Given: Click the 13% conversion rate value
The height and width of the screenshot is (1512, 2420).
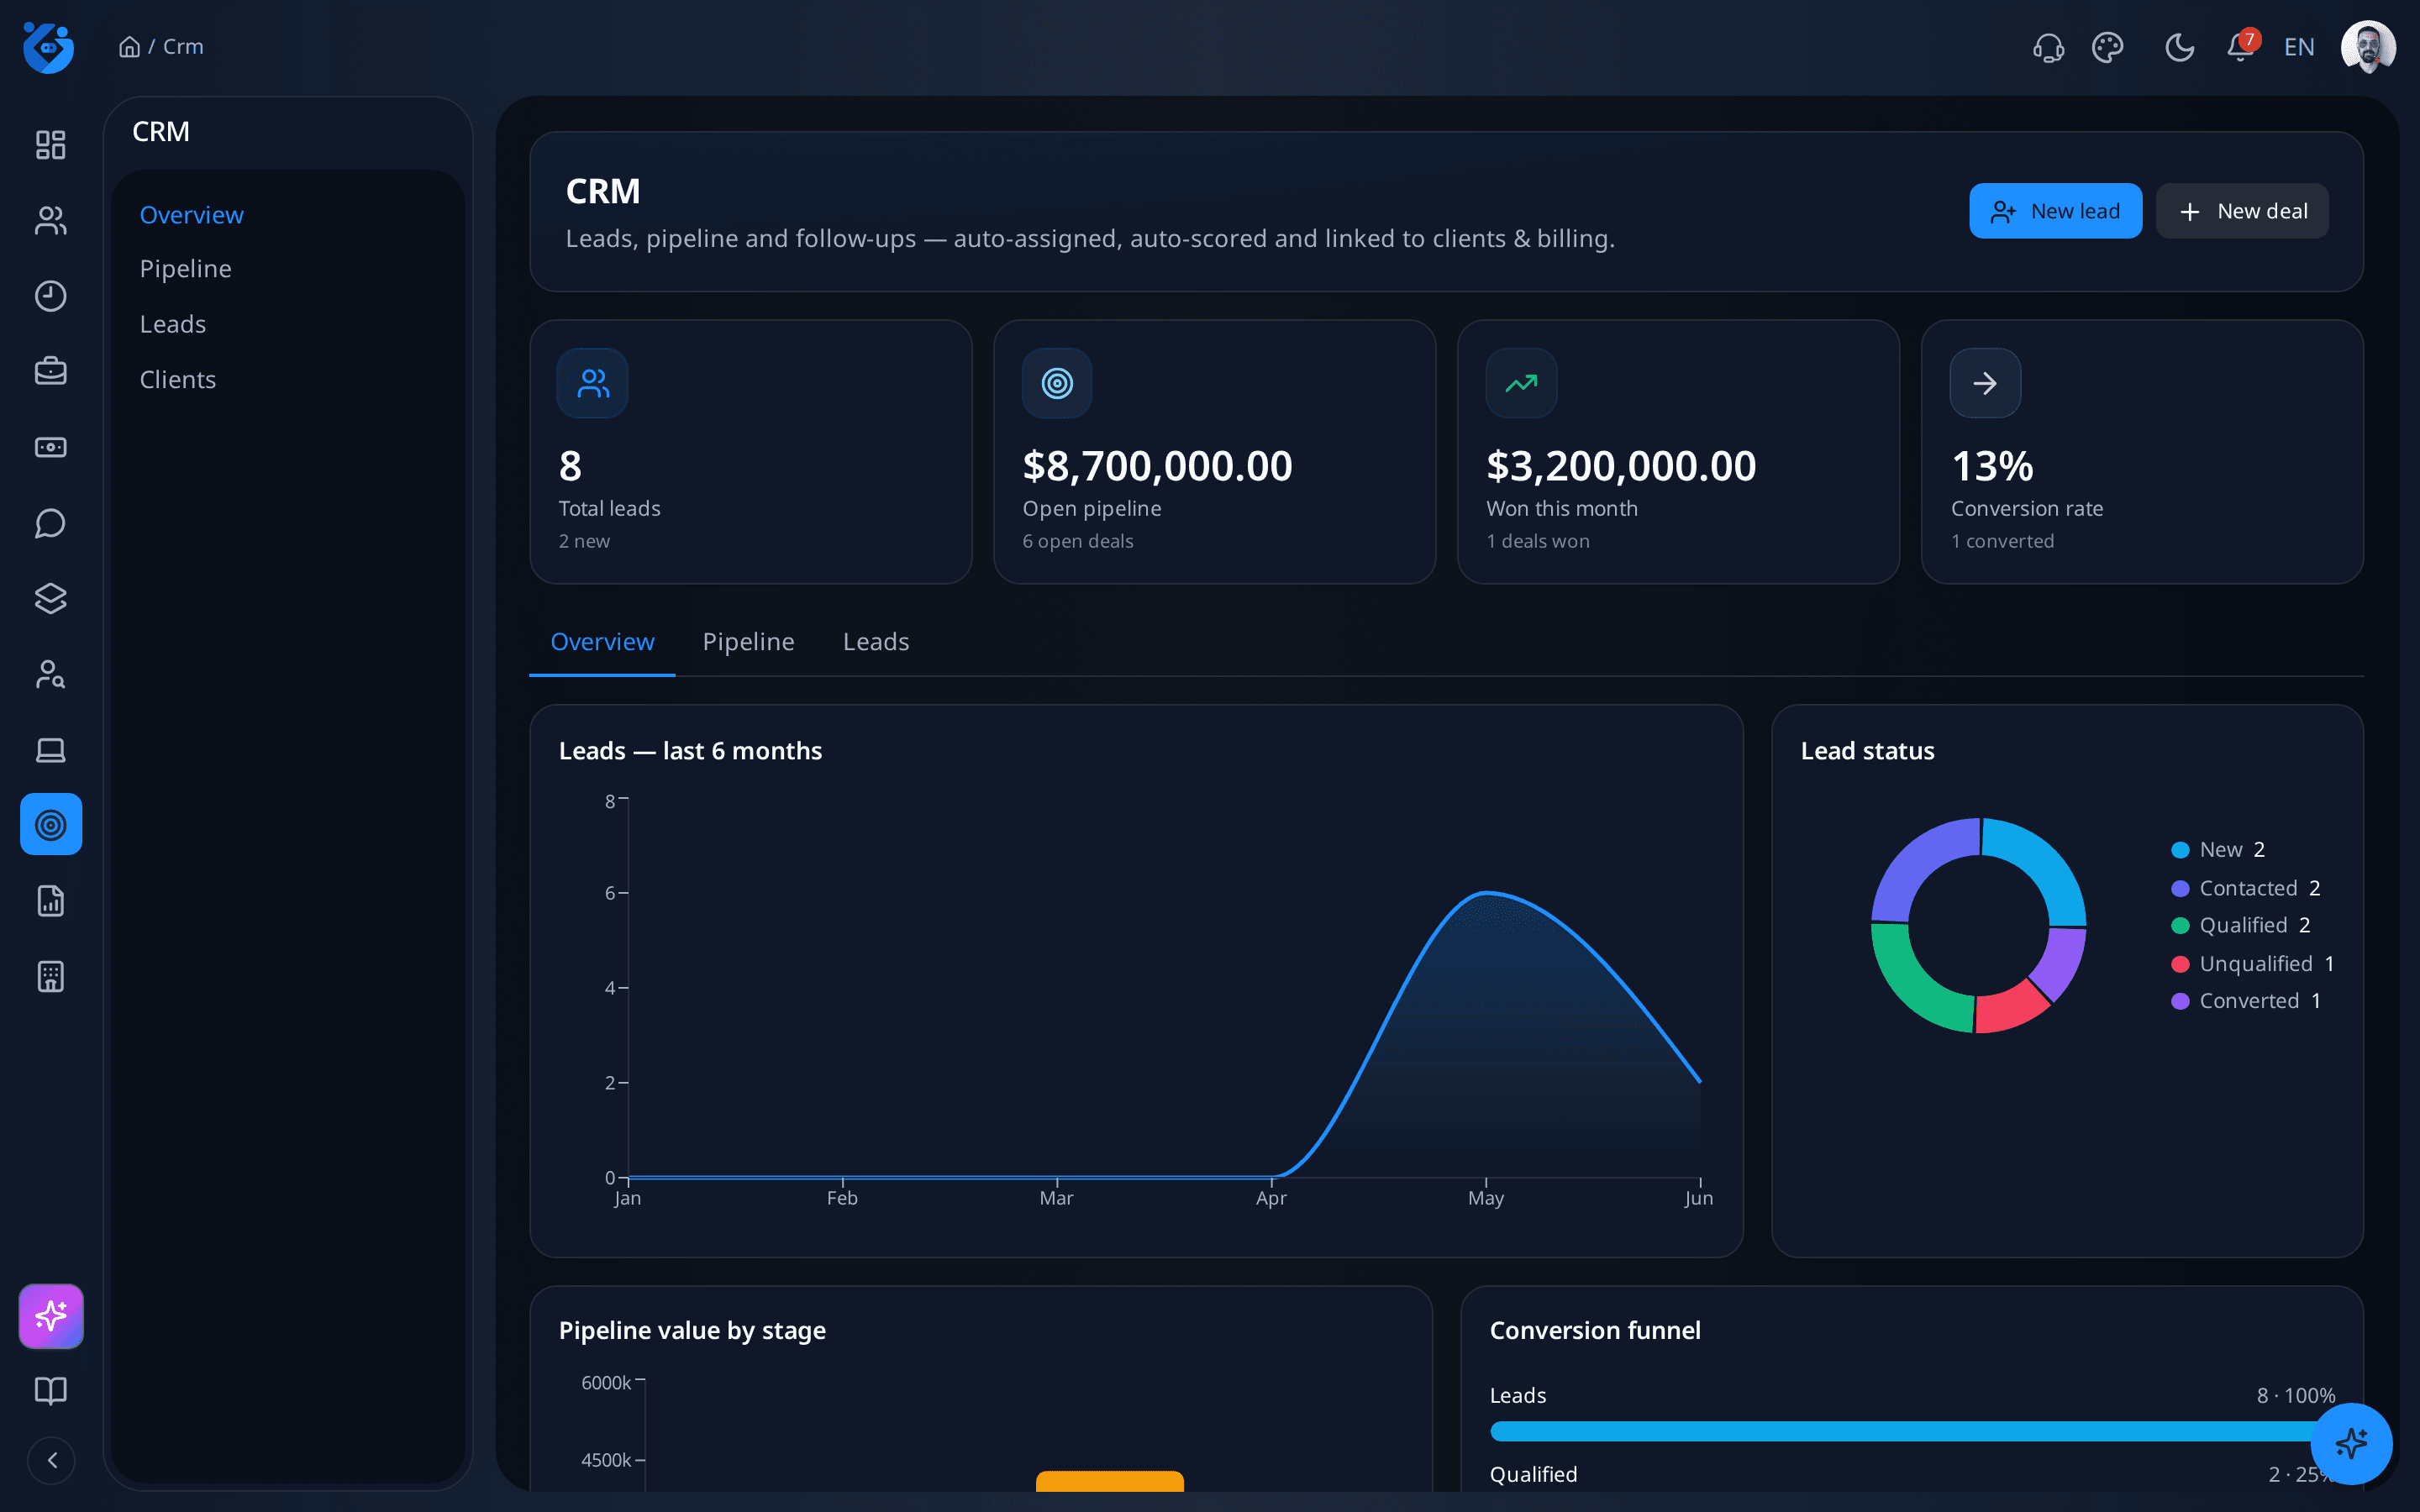Looking at the screenshot, I should pos(1992,466).
